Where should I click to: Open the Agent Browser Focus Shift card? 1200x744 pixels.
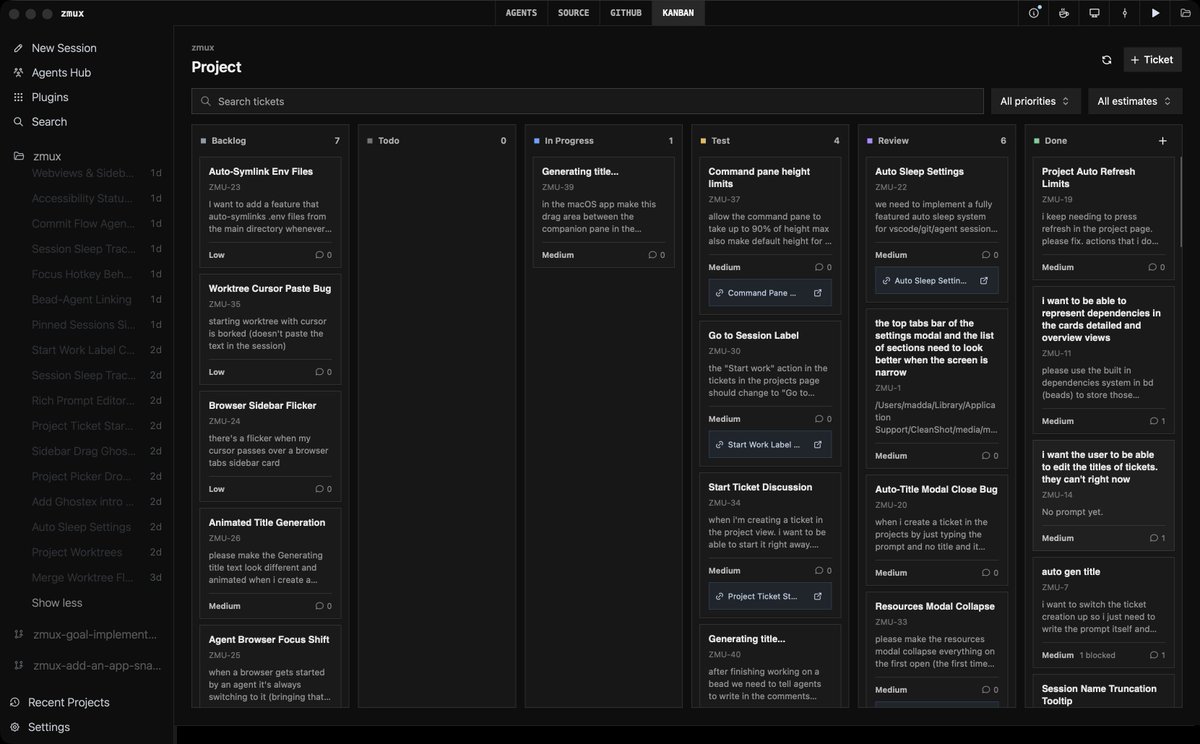click(270, 665)
